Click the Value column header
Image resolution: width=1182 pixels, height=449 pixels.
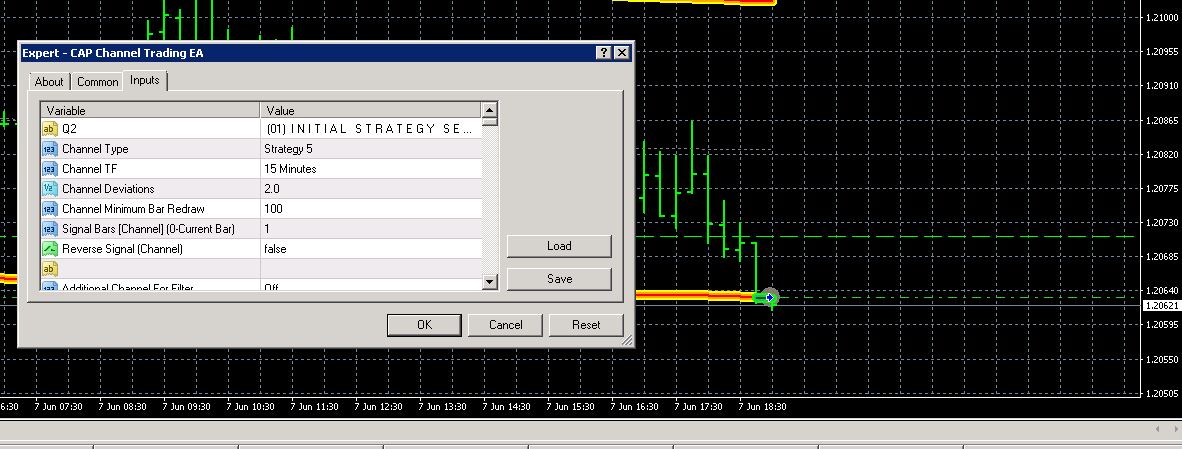pos(371,111)
